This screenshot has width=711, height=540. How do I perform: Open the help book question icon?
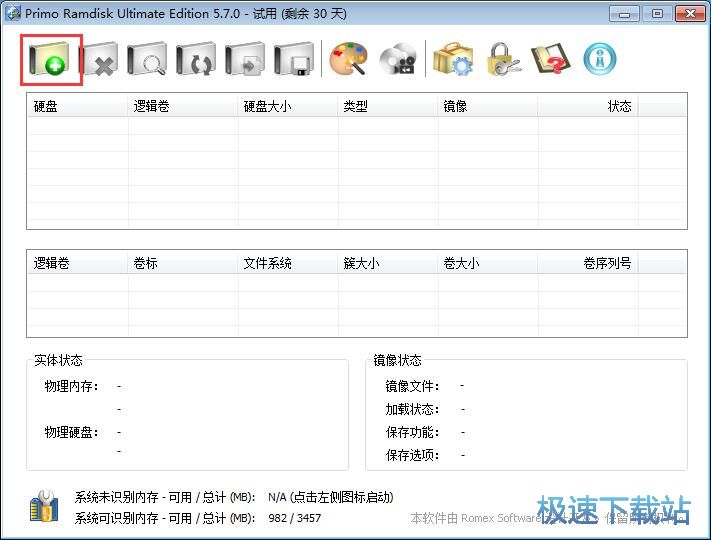click(x=550, y=59)
